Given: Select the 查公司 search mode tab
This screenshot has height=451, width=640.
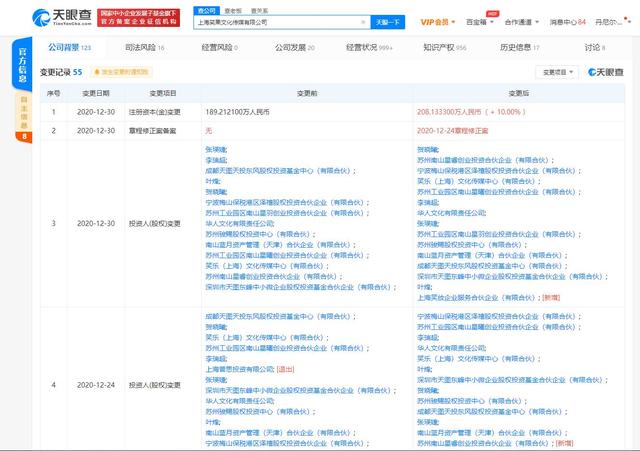Looking at the screenshot, I should [x=206, y=11].
